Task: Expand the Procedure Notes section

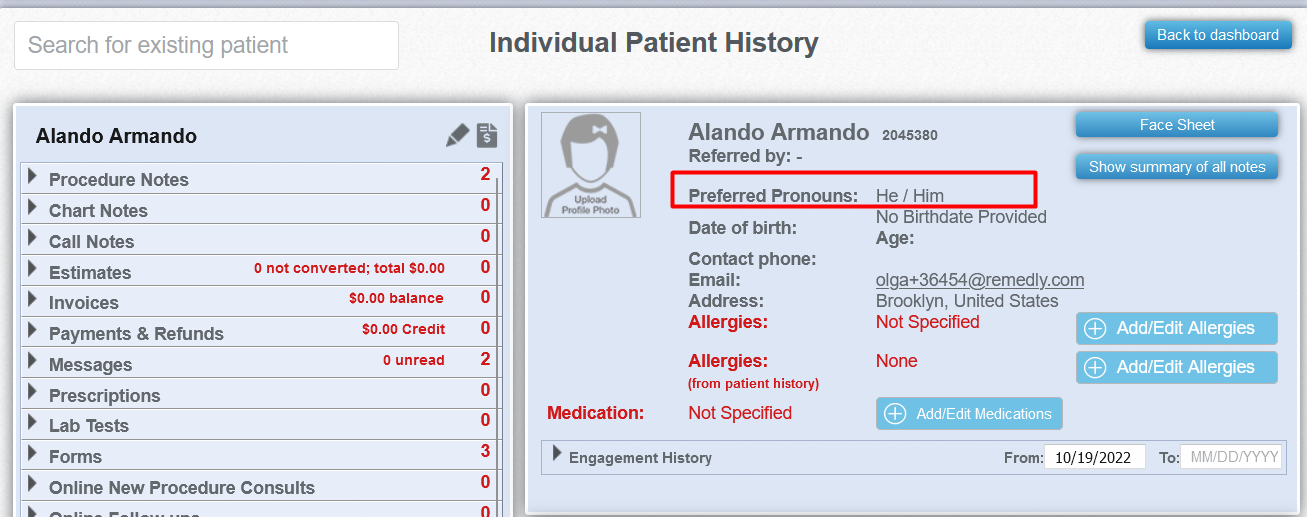Action: (261, 179)
